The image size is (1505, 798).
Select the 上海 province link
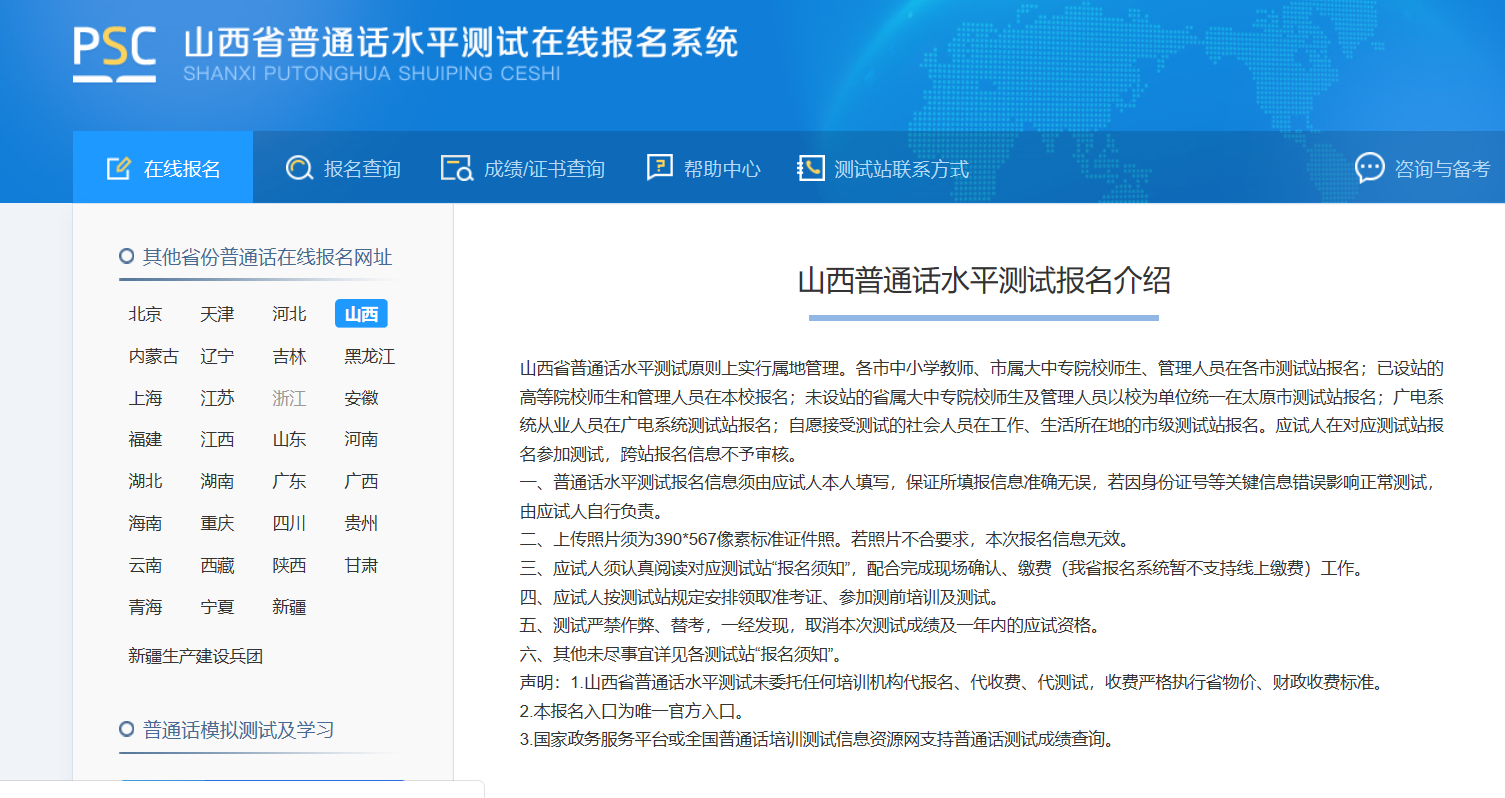point(145,398)
